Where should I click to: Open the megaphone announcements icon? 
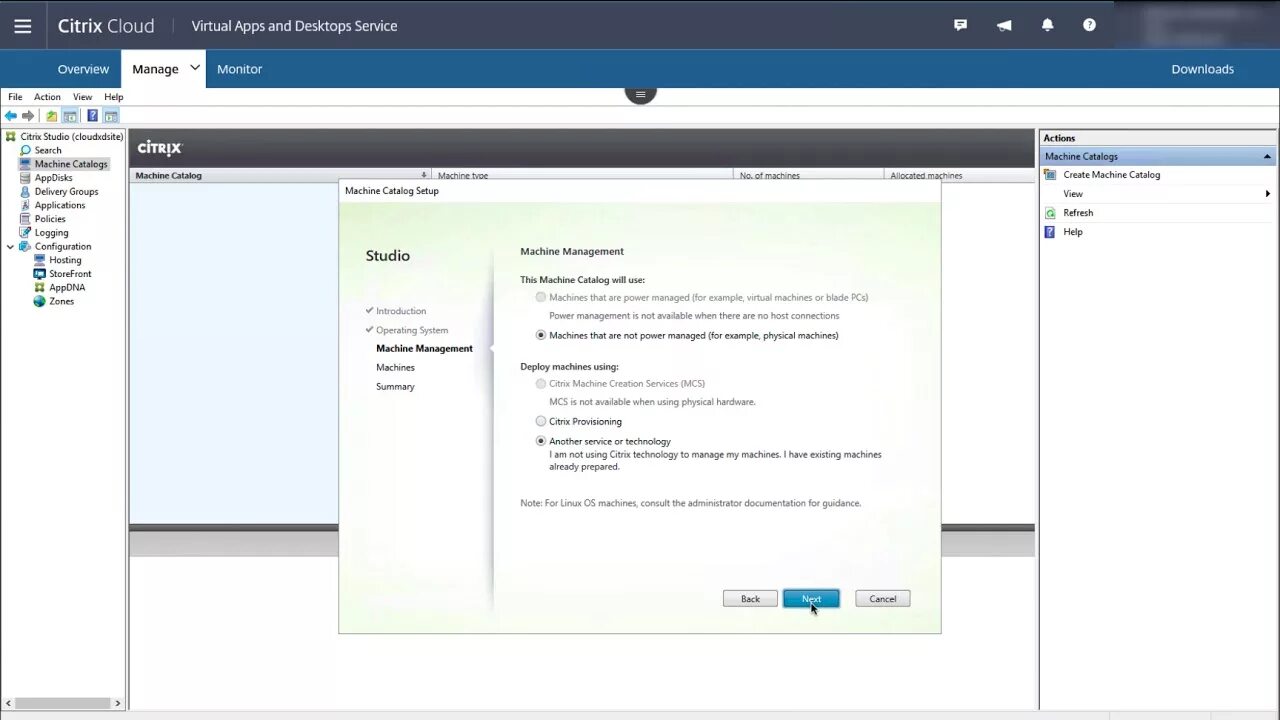(1004, 25)
